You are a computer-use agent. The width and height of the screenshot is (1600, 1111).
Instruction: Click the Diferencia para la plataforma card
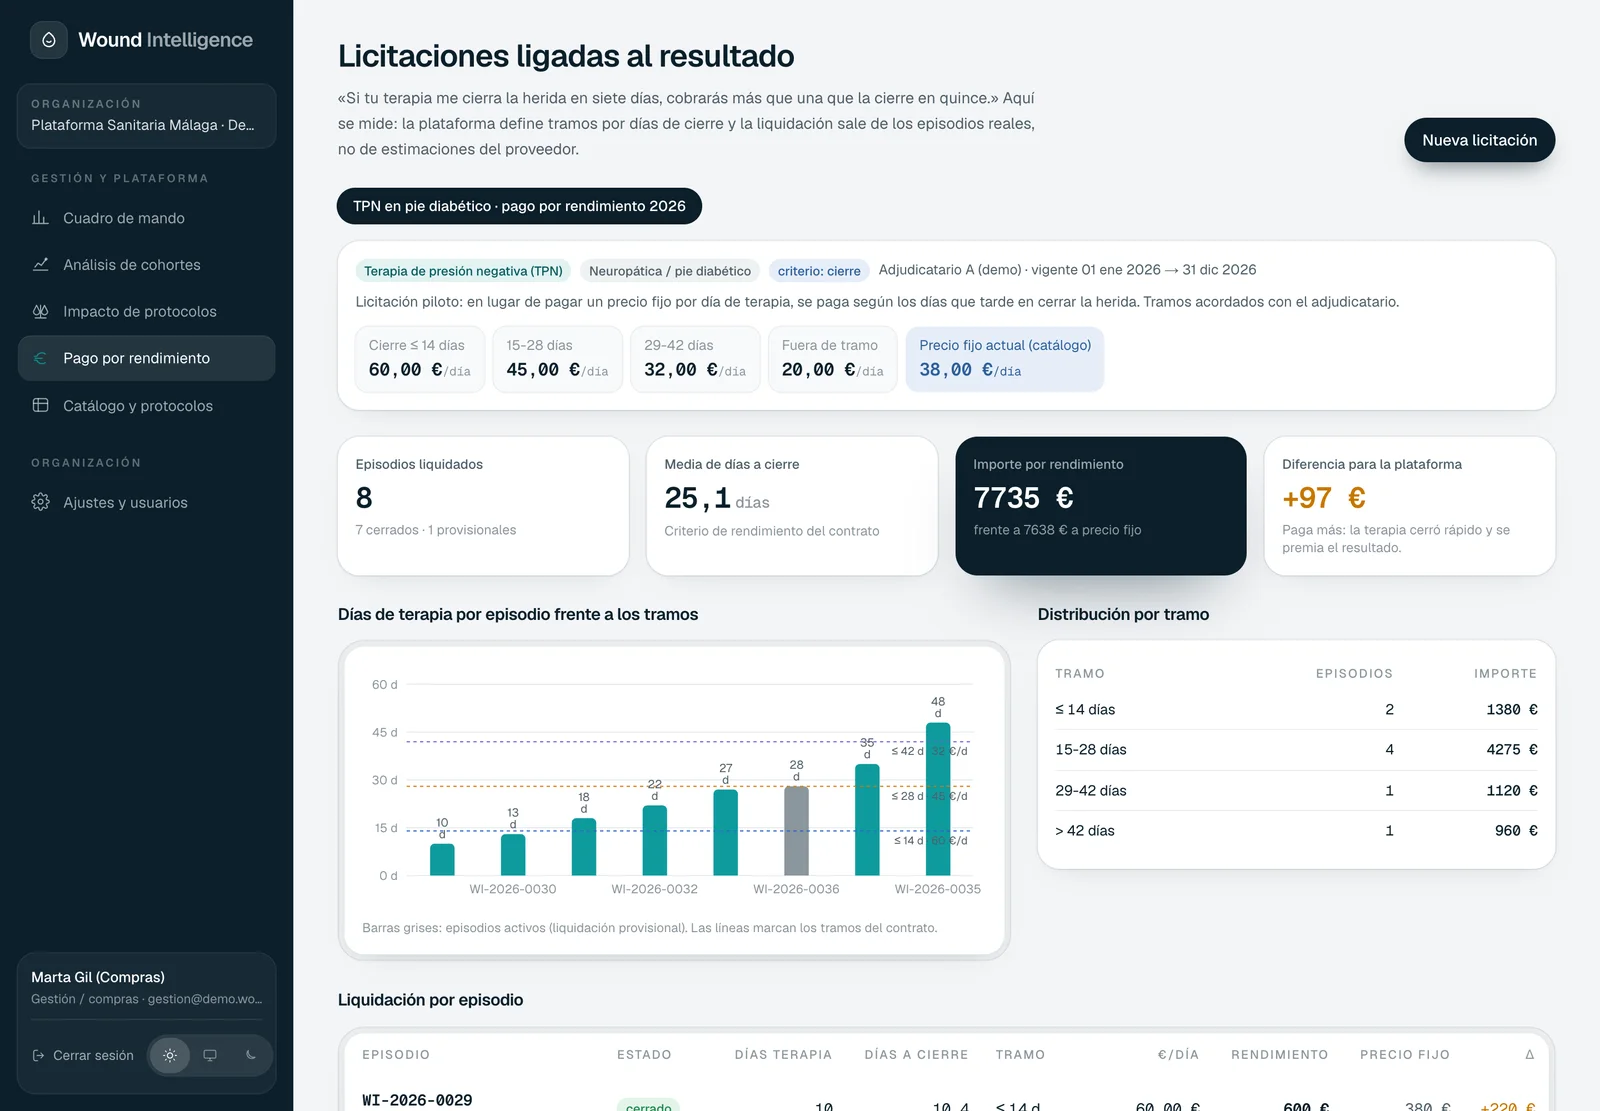pyautogui.click(x=1410, y=506)
